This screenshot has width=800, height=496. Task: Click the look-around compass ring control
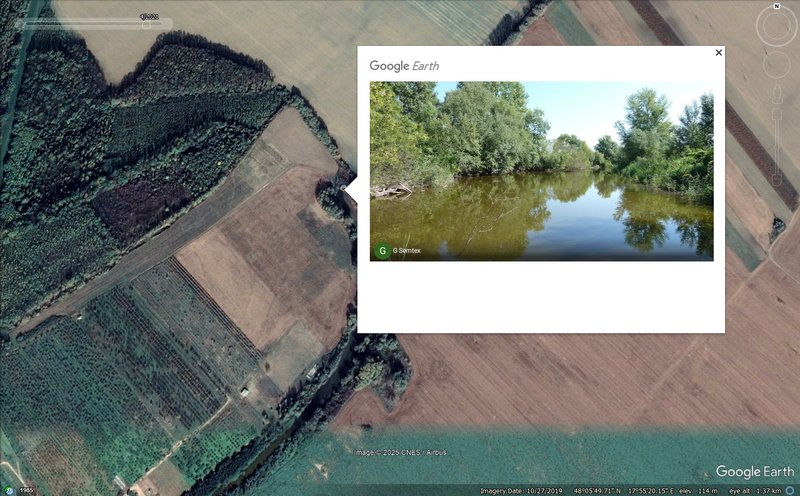[777, 28]
